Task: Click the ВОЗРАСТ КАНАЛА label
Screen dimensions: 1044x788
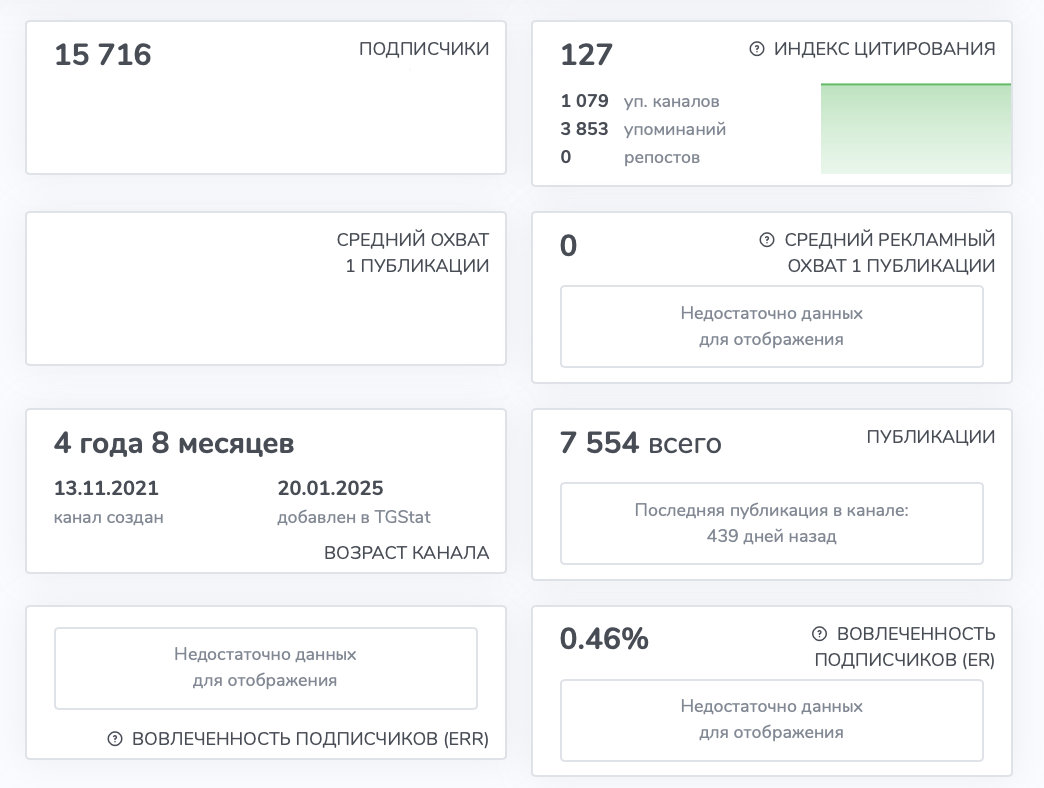Action: tap(406, 552)
